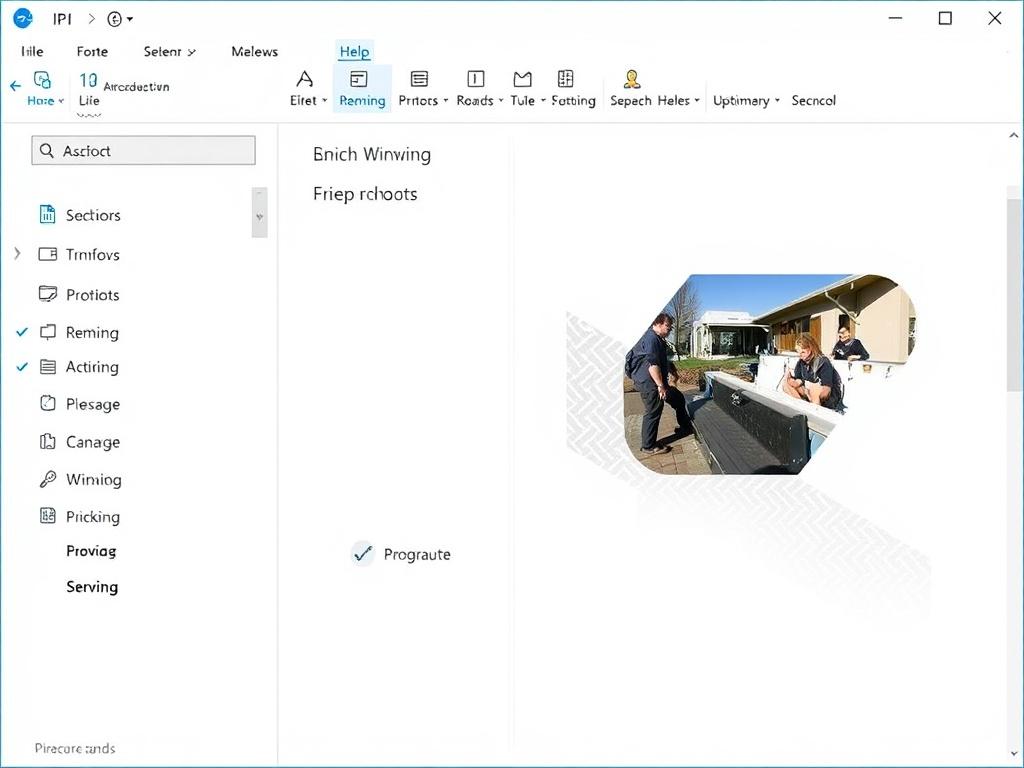Open the Help tab
1024x768 pixels.
click(355, 52)
